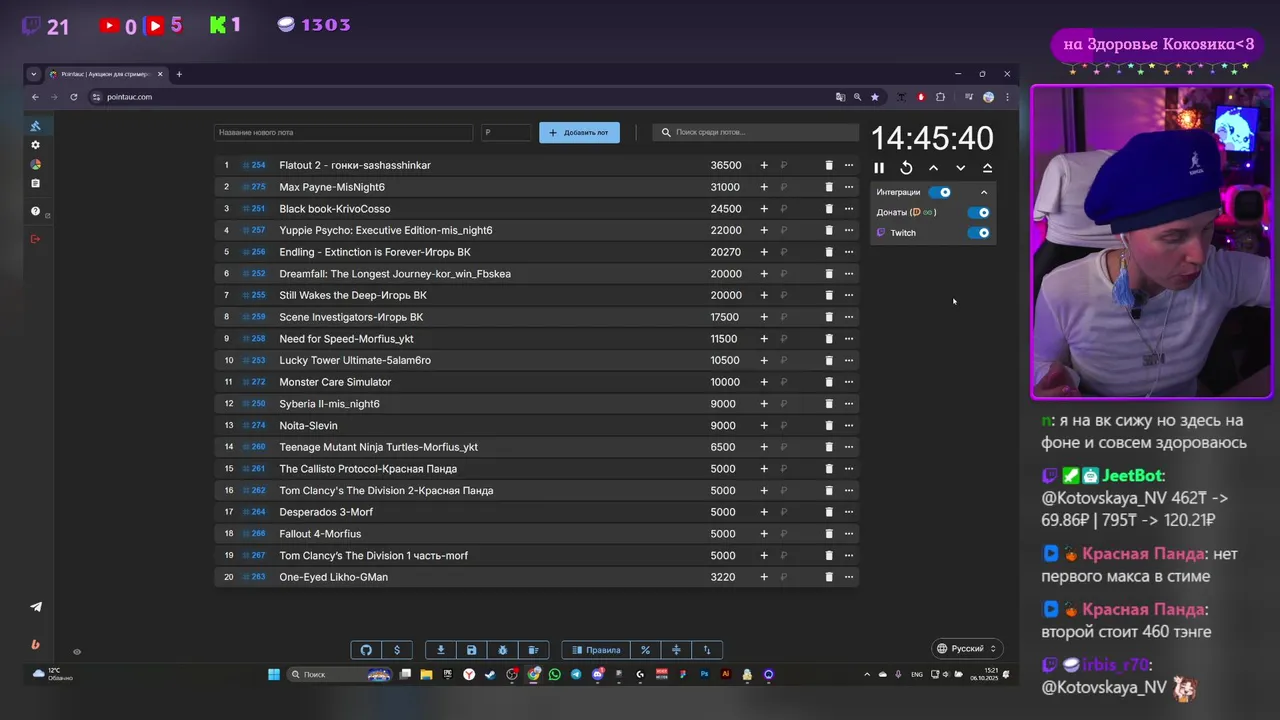Reset the auction timer

click(x=906, y=168)
